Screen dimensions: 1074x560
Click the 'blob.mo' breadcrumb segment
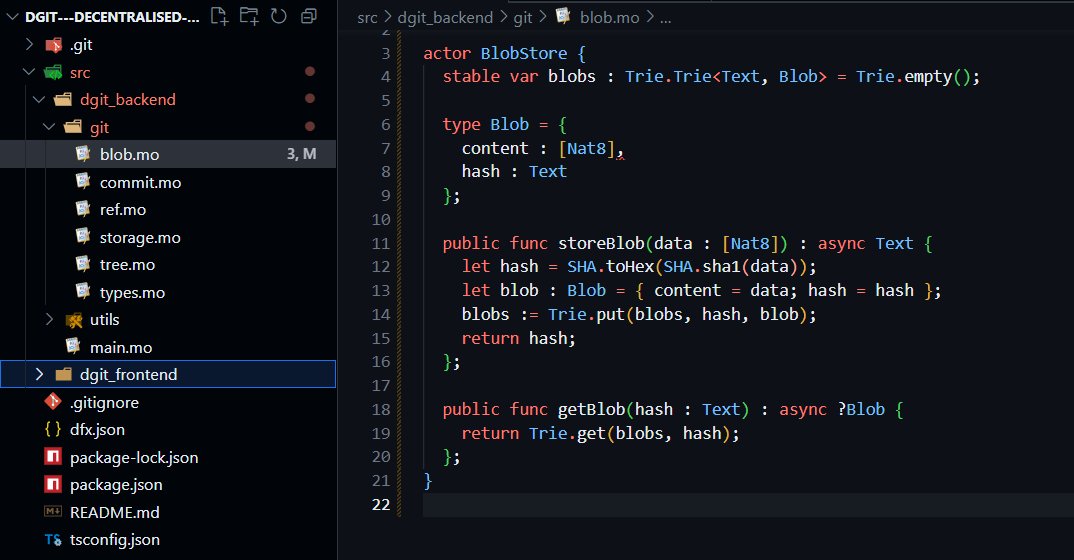[610, 18]
